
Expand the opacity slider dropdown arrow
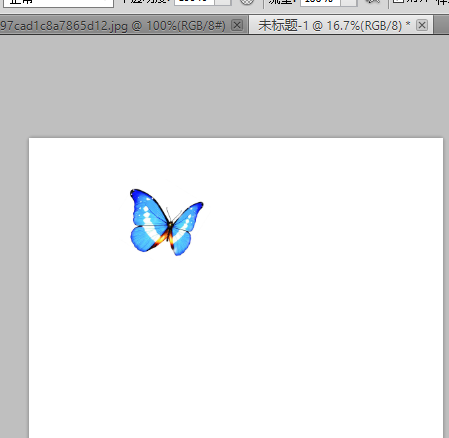(223, 2)
